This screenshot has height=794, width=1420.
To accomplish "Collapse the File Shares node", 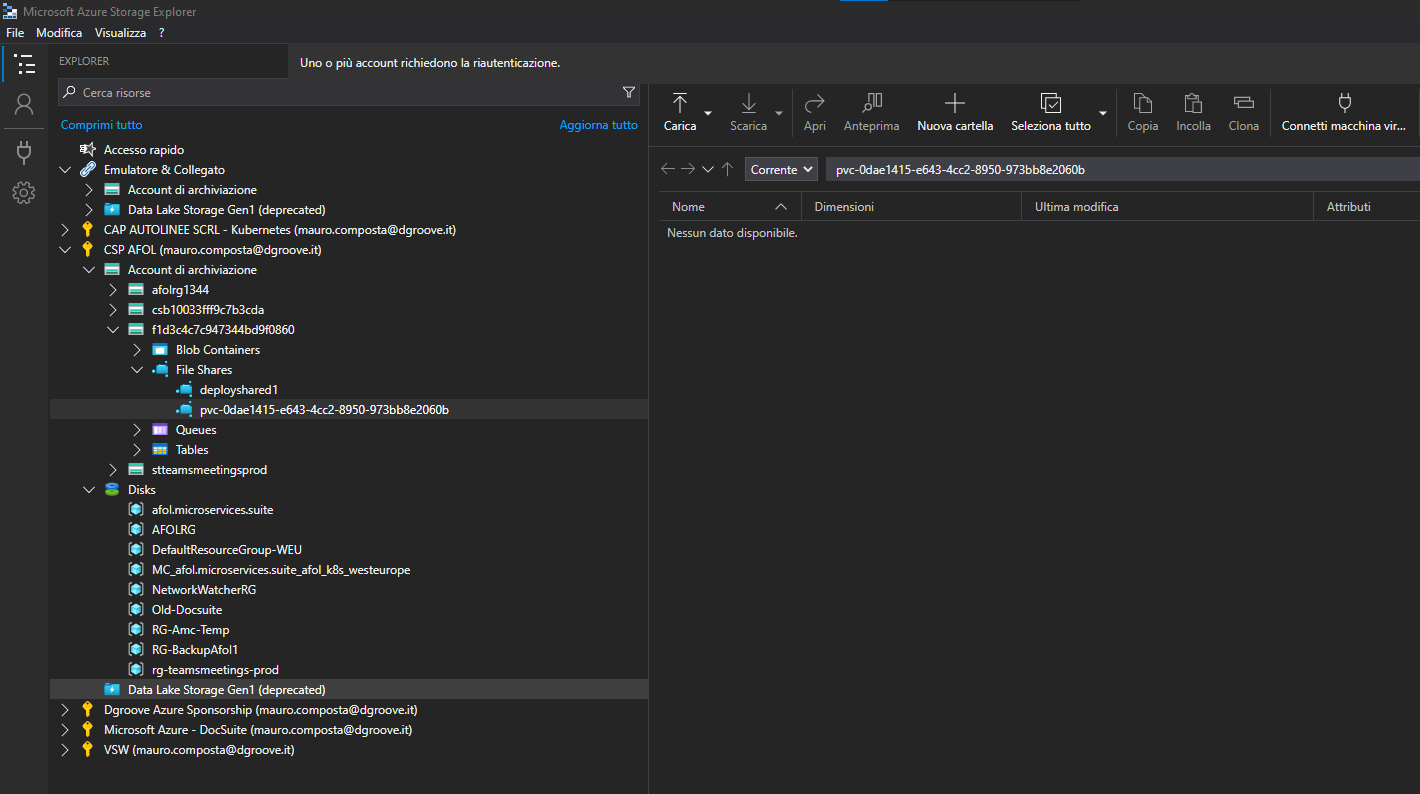I will (x=137, y=369).
